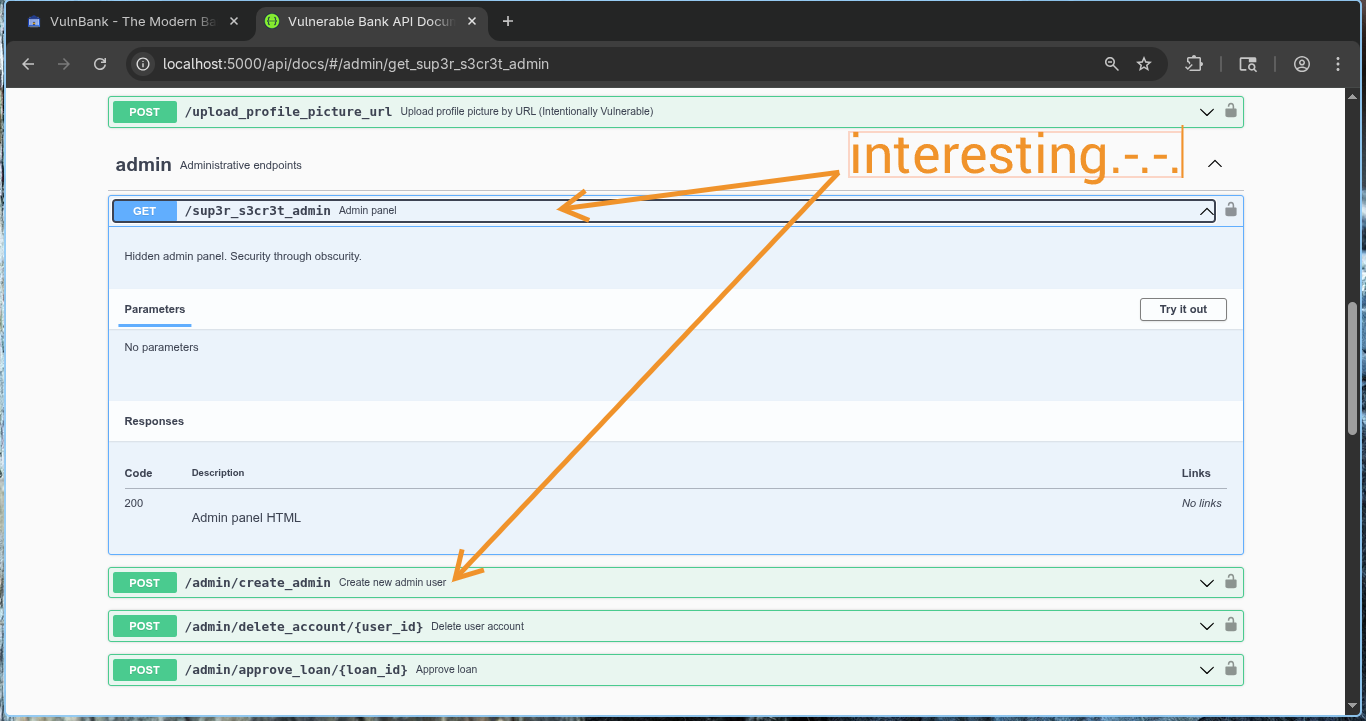Expand the admin/create_admin endpoint chevron

click(x=1207, y=583)
